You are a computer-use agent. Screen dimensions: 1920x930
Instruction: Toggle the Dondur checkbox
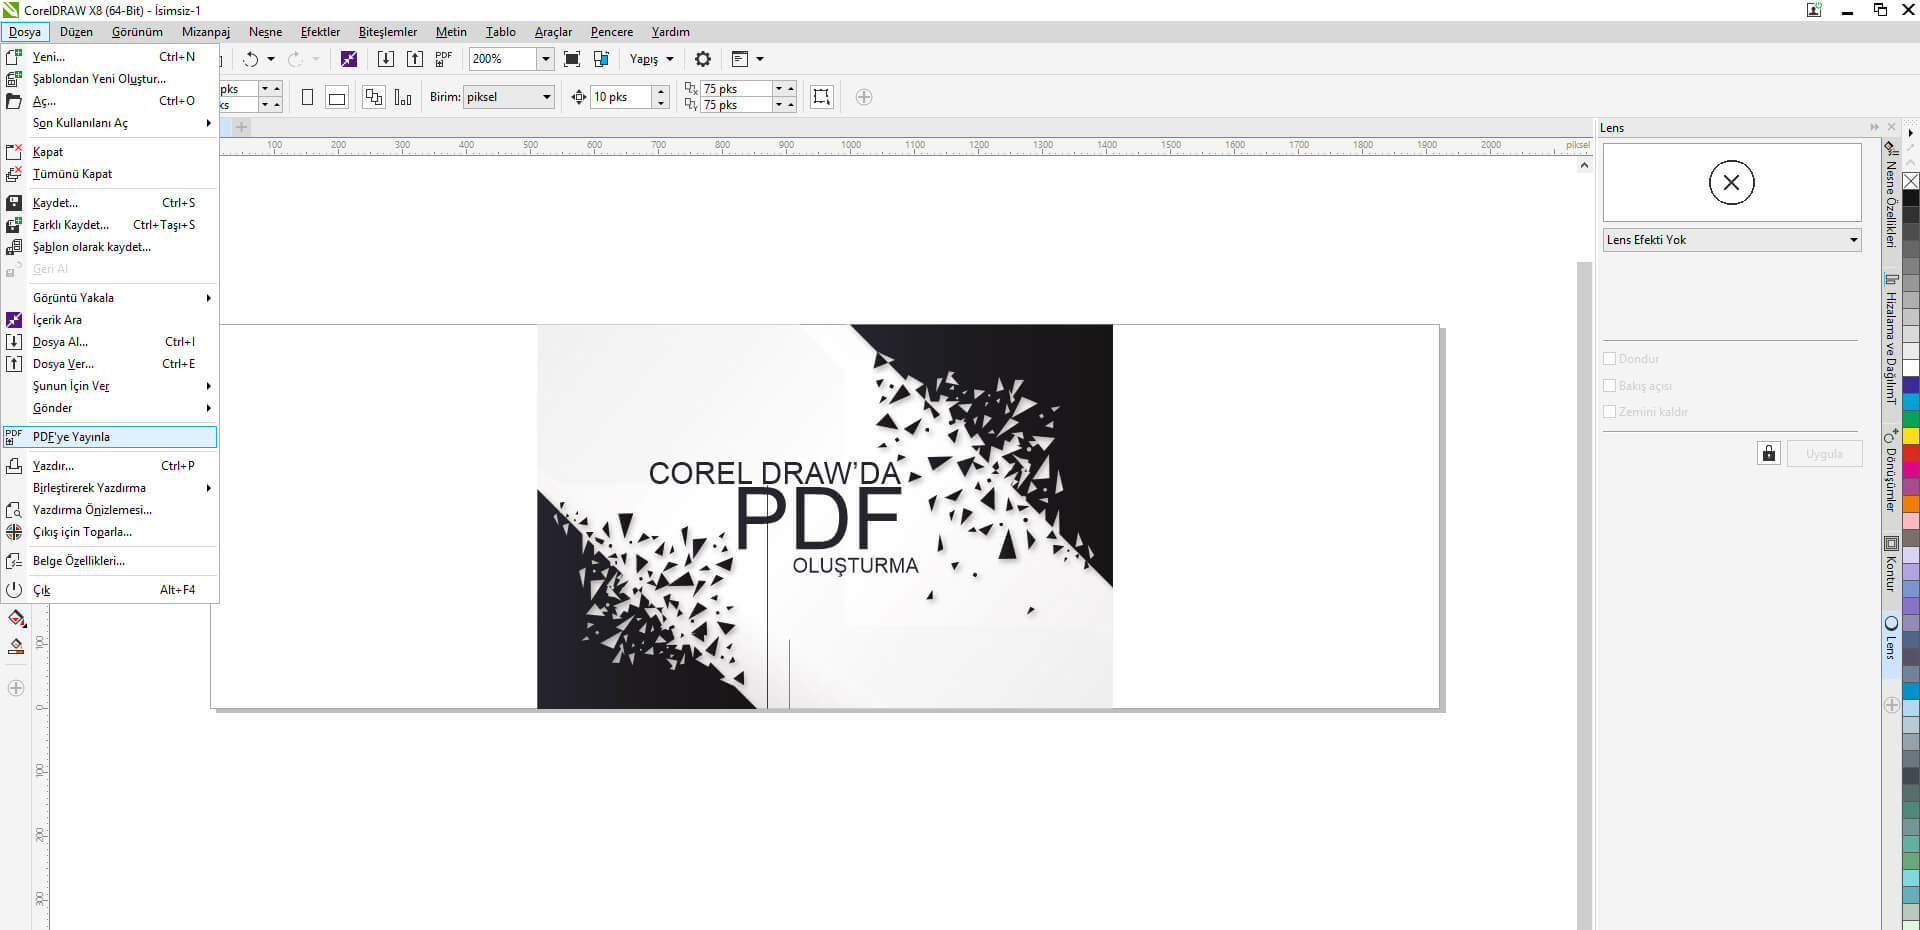pyautogui.click(x=1609, y=358)
